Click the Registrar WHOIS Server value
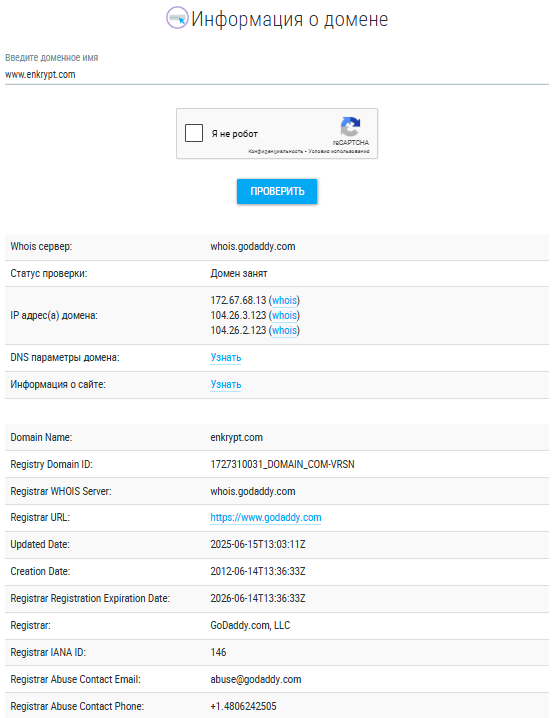 click(253, 491)
